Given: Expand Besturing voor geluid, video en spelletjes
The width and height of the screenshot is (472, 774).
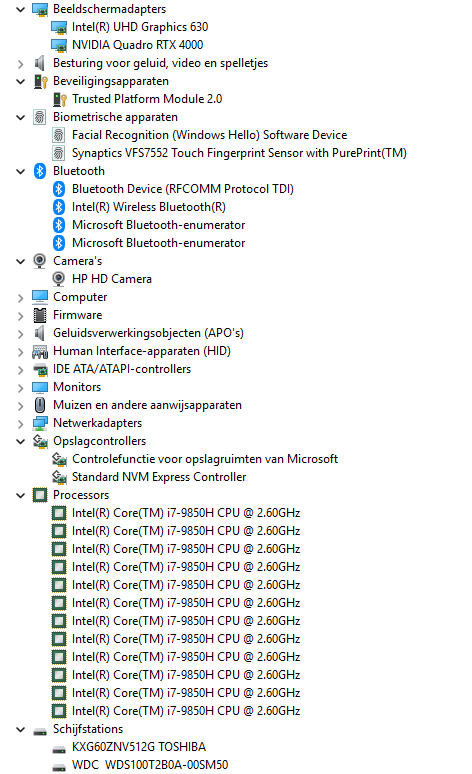Looking at the screenshot, I should pos(20,64).
